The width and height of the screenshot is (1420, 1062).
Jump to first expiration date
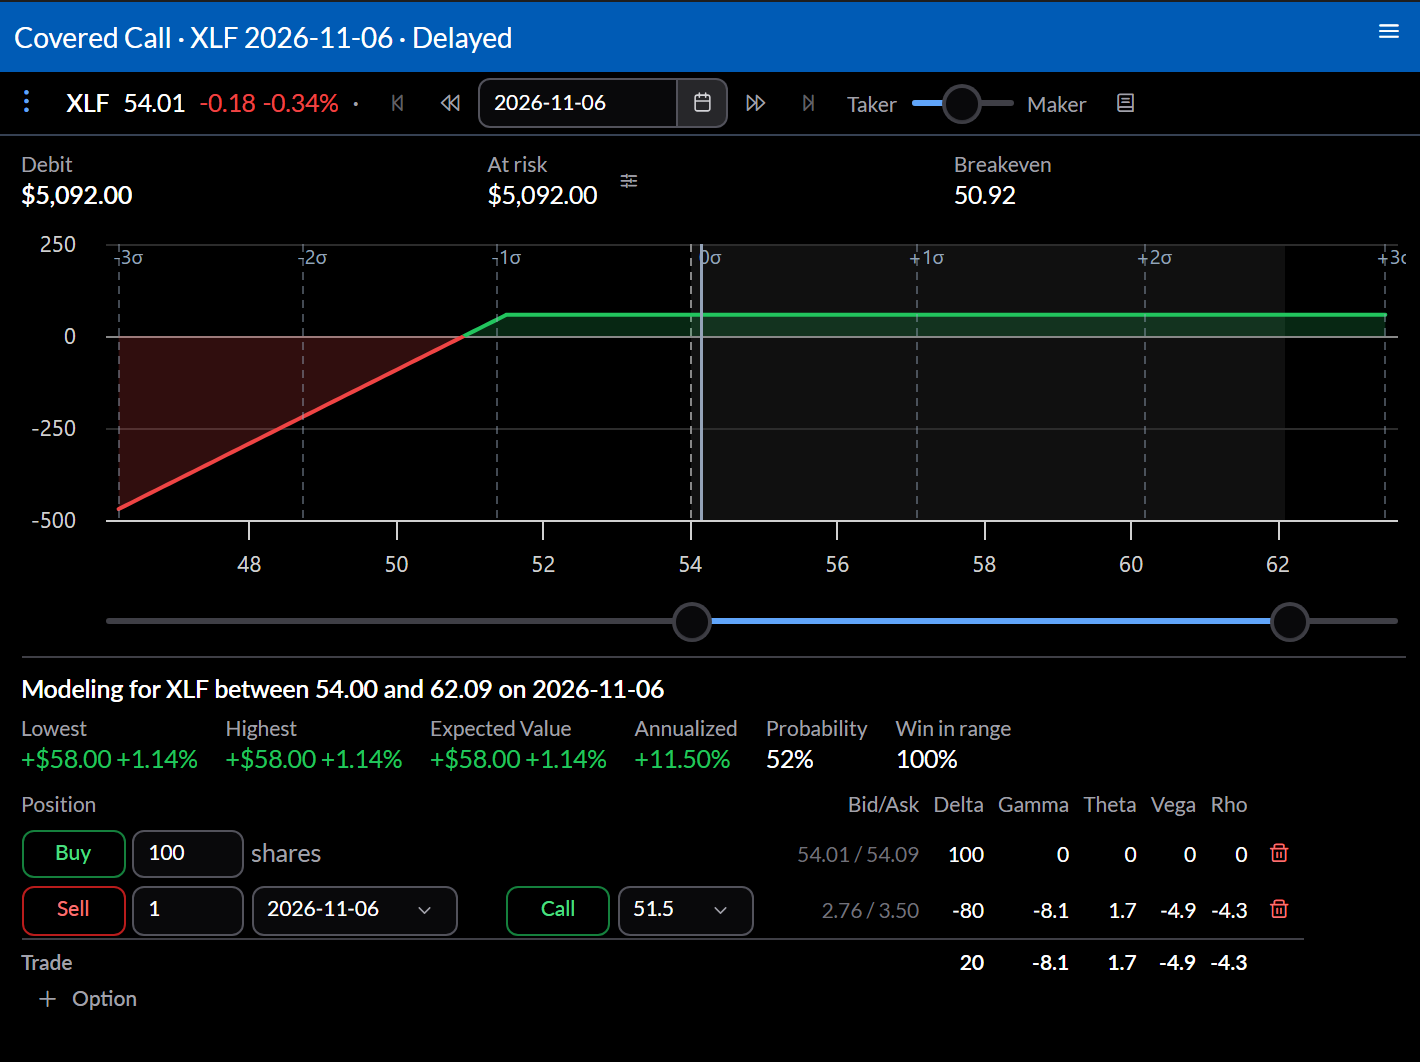point(398,103)
